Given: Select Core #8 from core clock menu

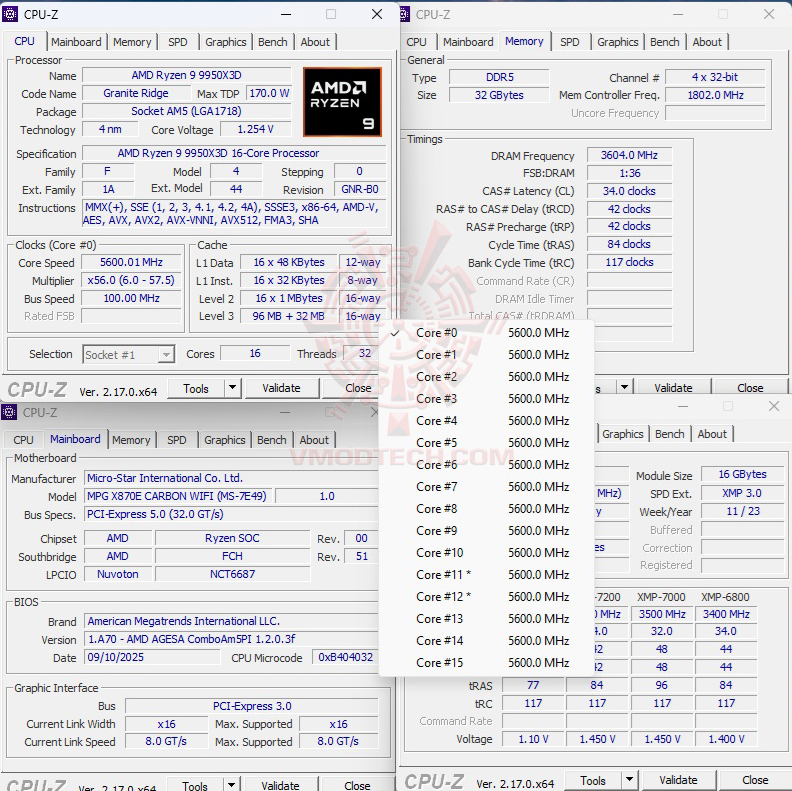Looking at the screenshot, I should point(486,509).
